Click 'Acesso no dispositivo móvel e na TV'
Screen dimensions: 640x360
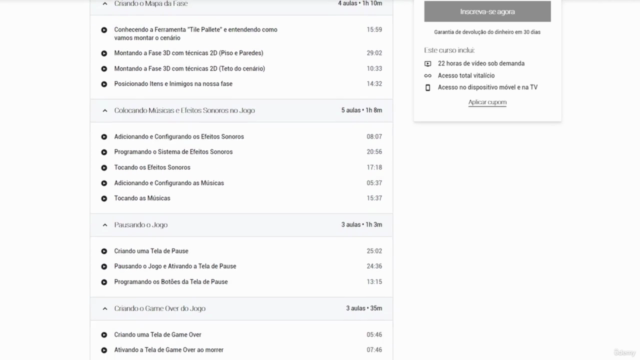pyautogui.click(x=488, y=87)
